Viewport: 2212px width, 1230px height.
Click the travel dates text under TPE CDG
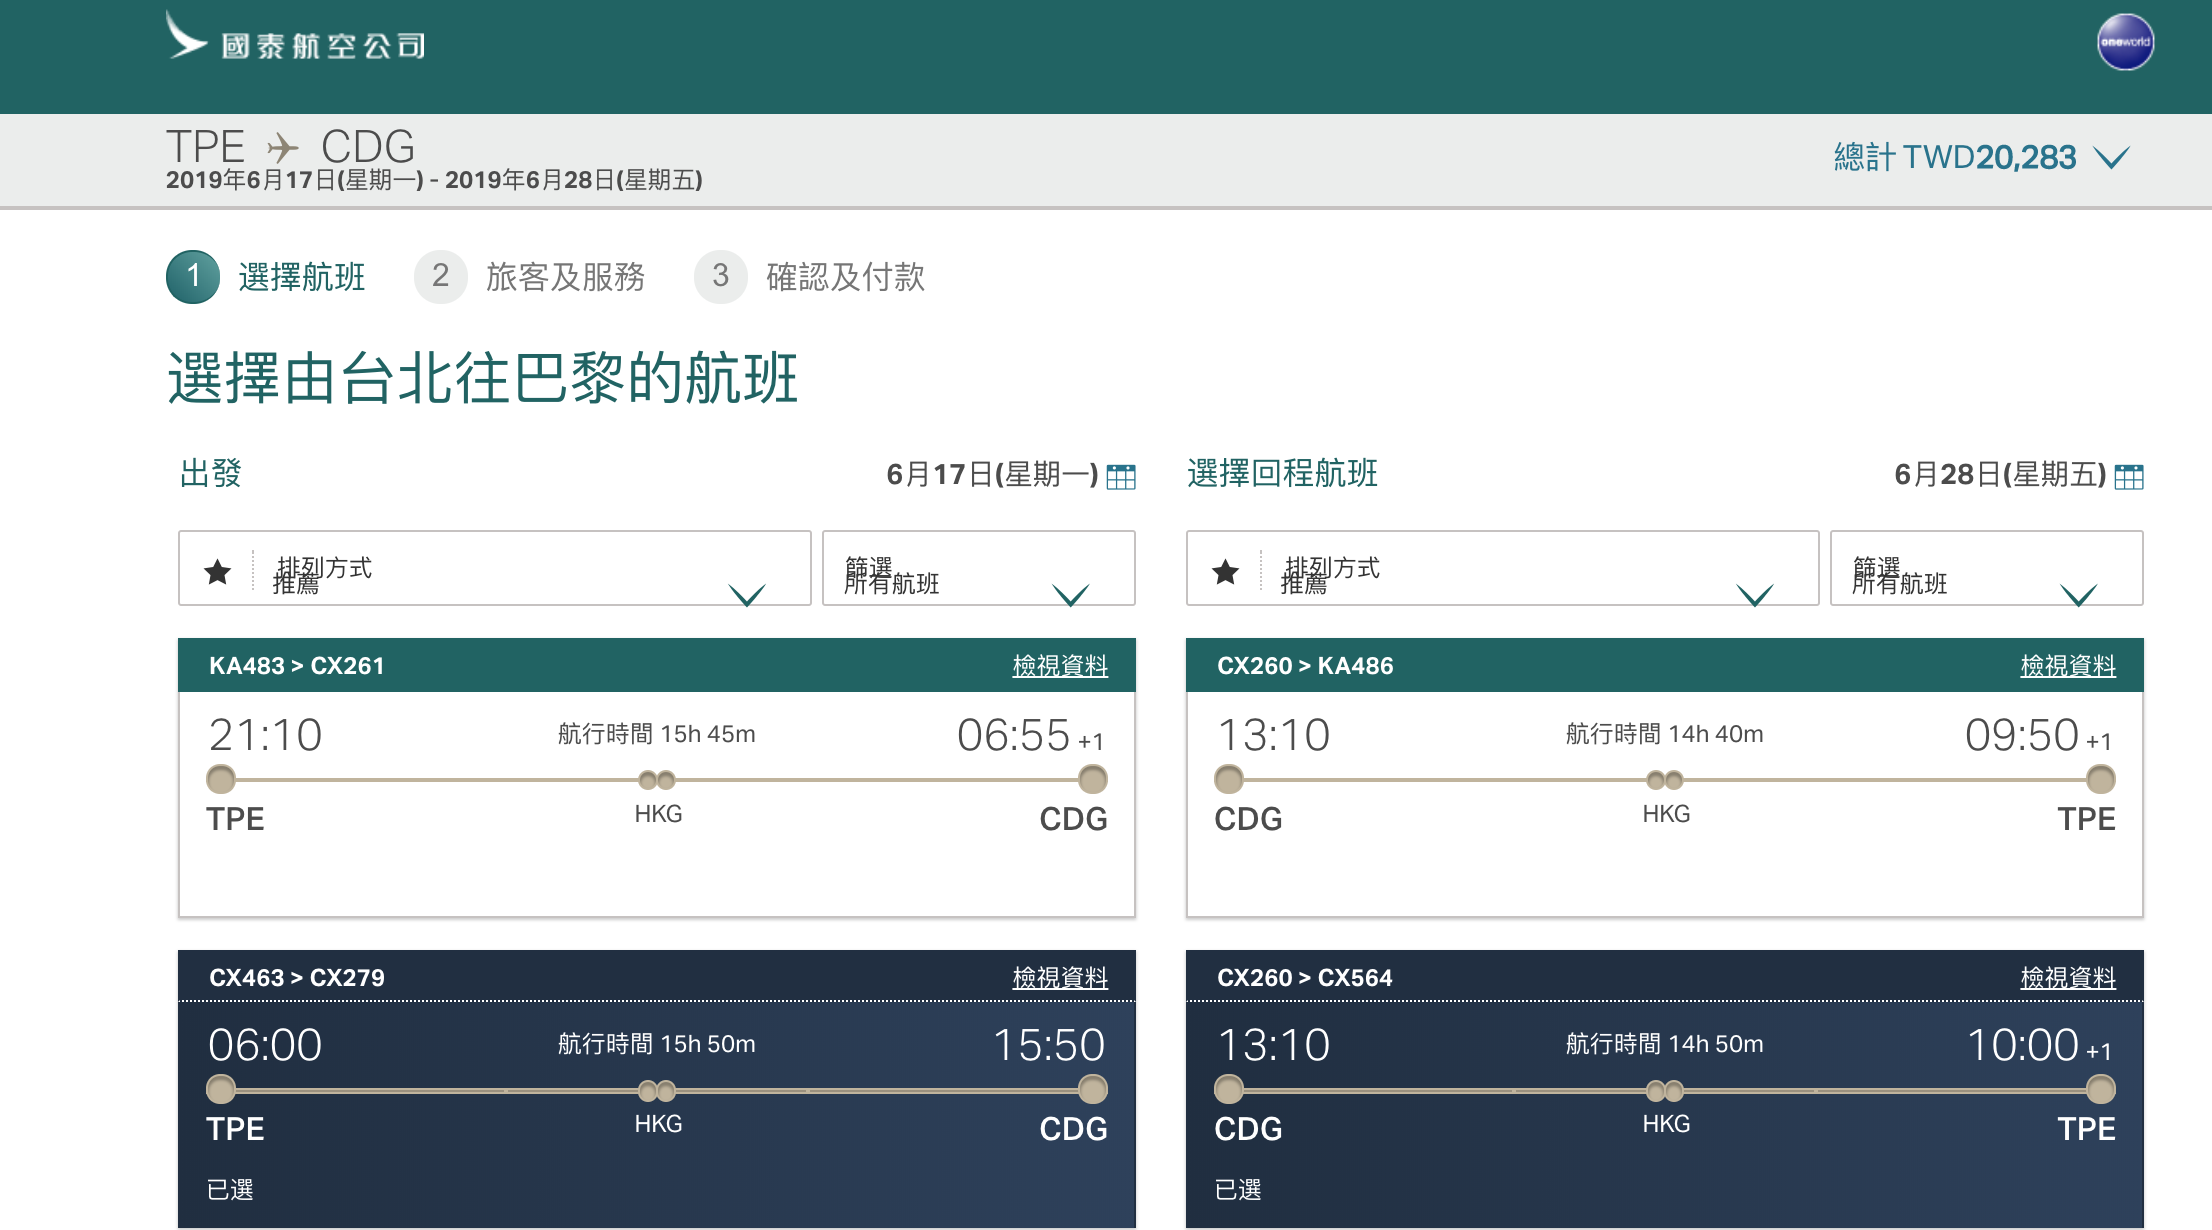434,181
